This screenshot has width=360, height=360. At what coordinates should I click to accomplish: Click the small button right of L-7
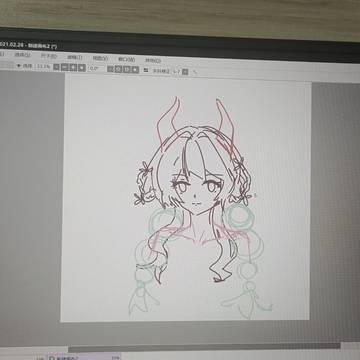[x=185, y=72]
